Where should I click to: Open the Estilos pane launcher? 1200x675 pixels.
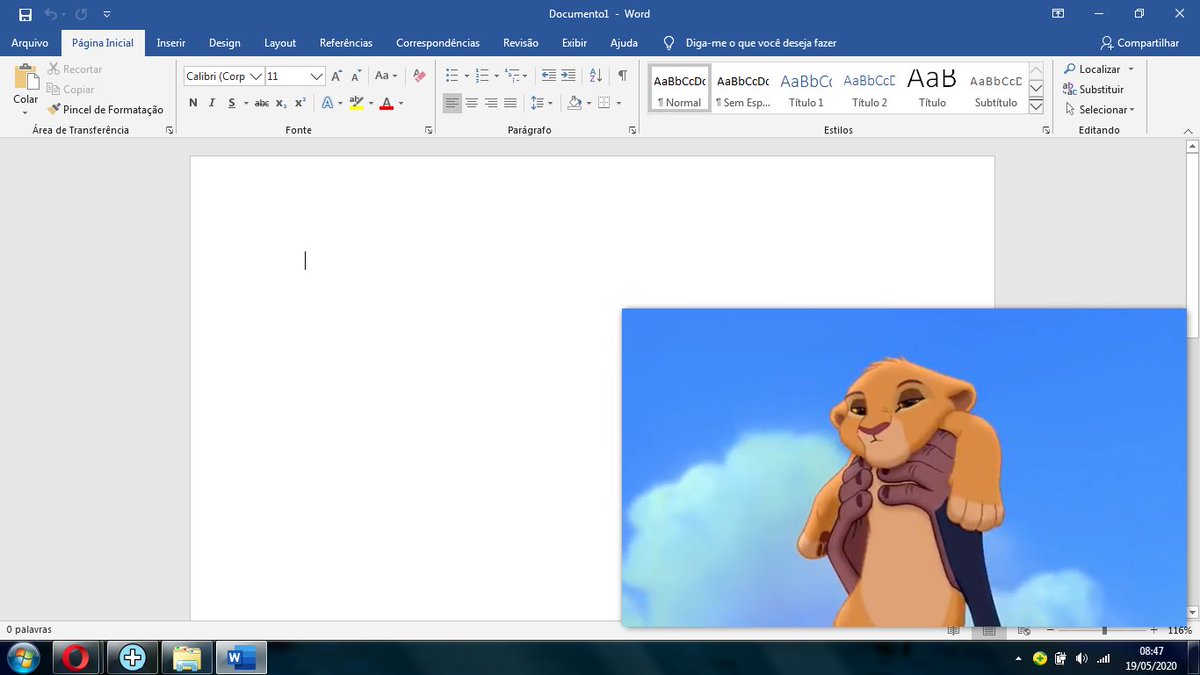point(1046,130)
